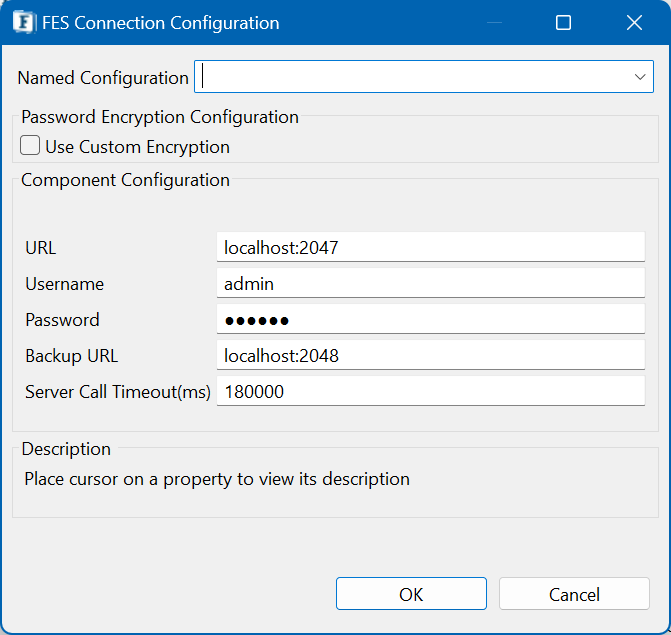Select the Username field containing admin
Image resolution: width=671 pixels, height=635 pixels.
pos(430,284)
